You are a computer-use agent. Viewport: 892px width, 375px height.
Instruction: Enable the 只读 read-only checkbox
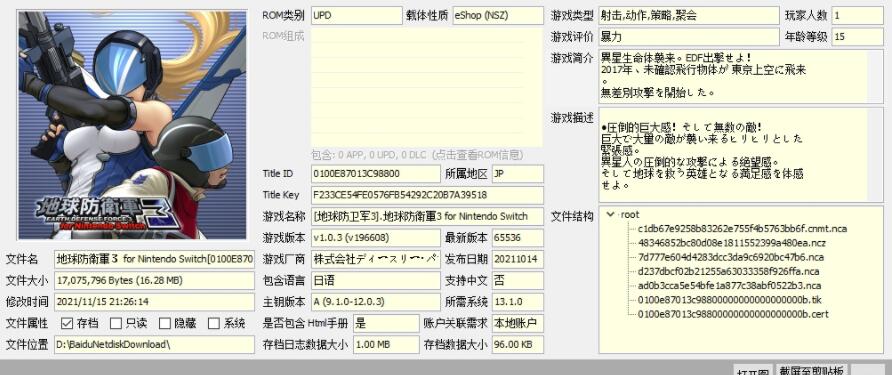tap(116, 323)
